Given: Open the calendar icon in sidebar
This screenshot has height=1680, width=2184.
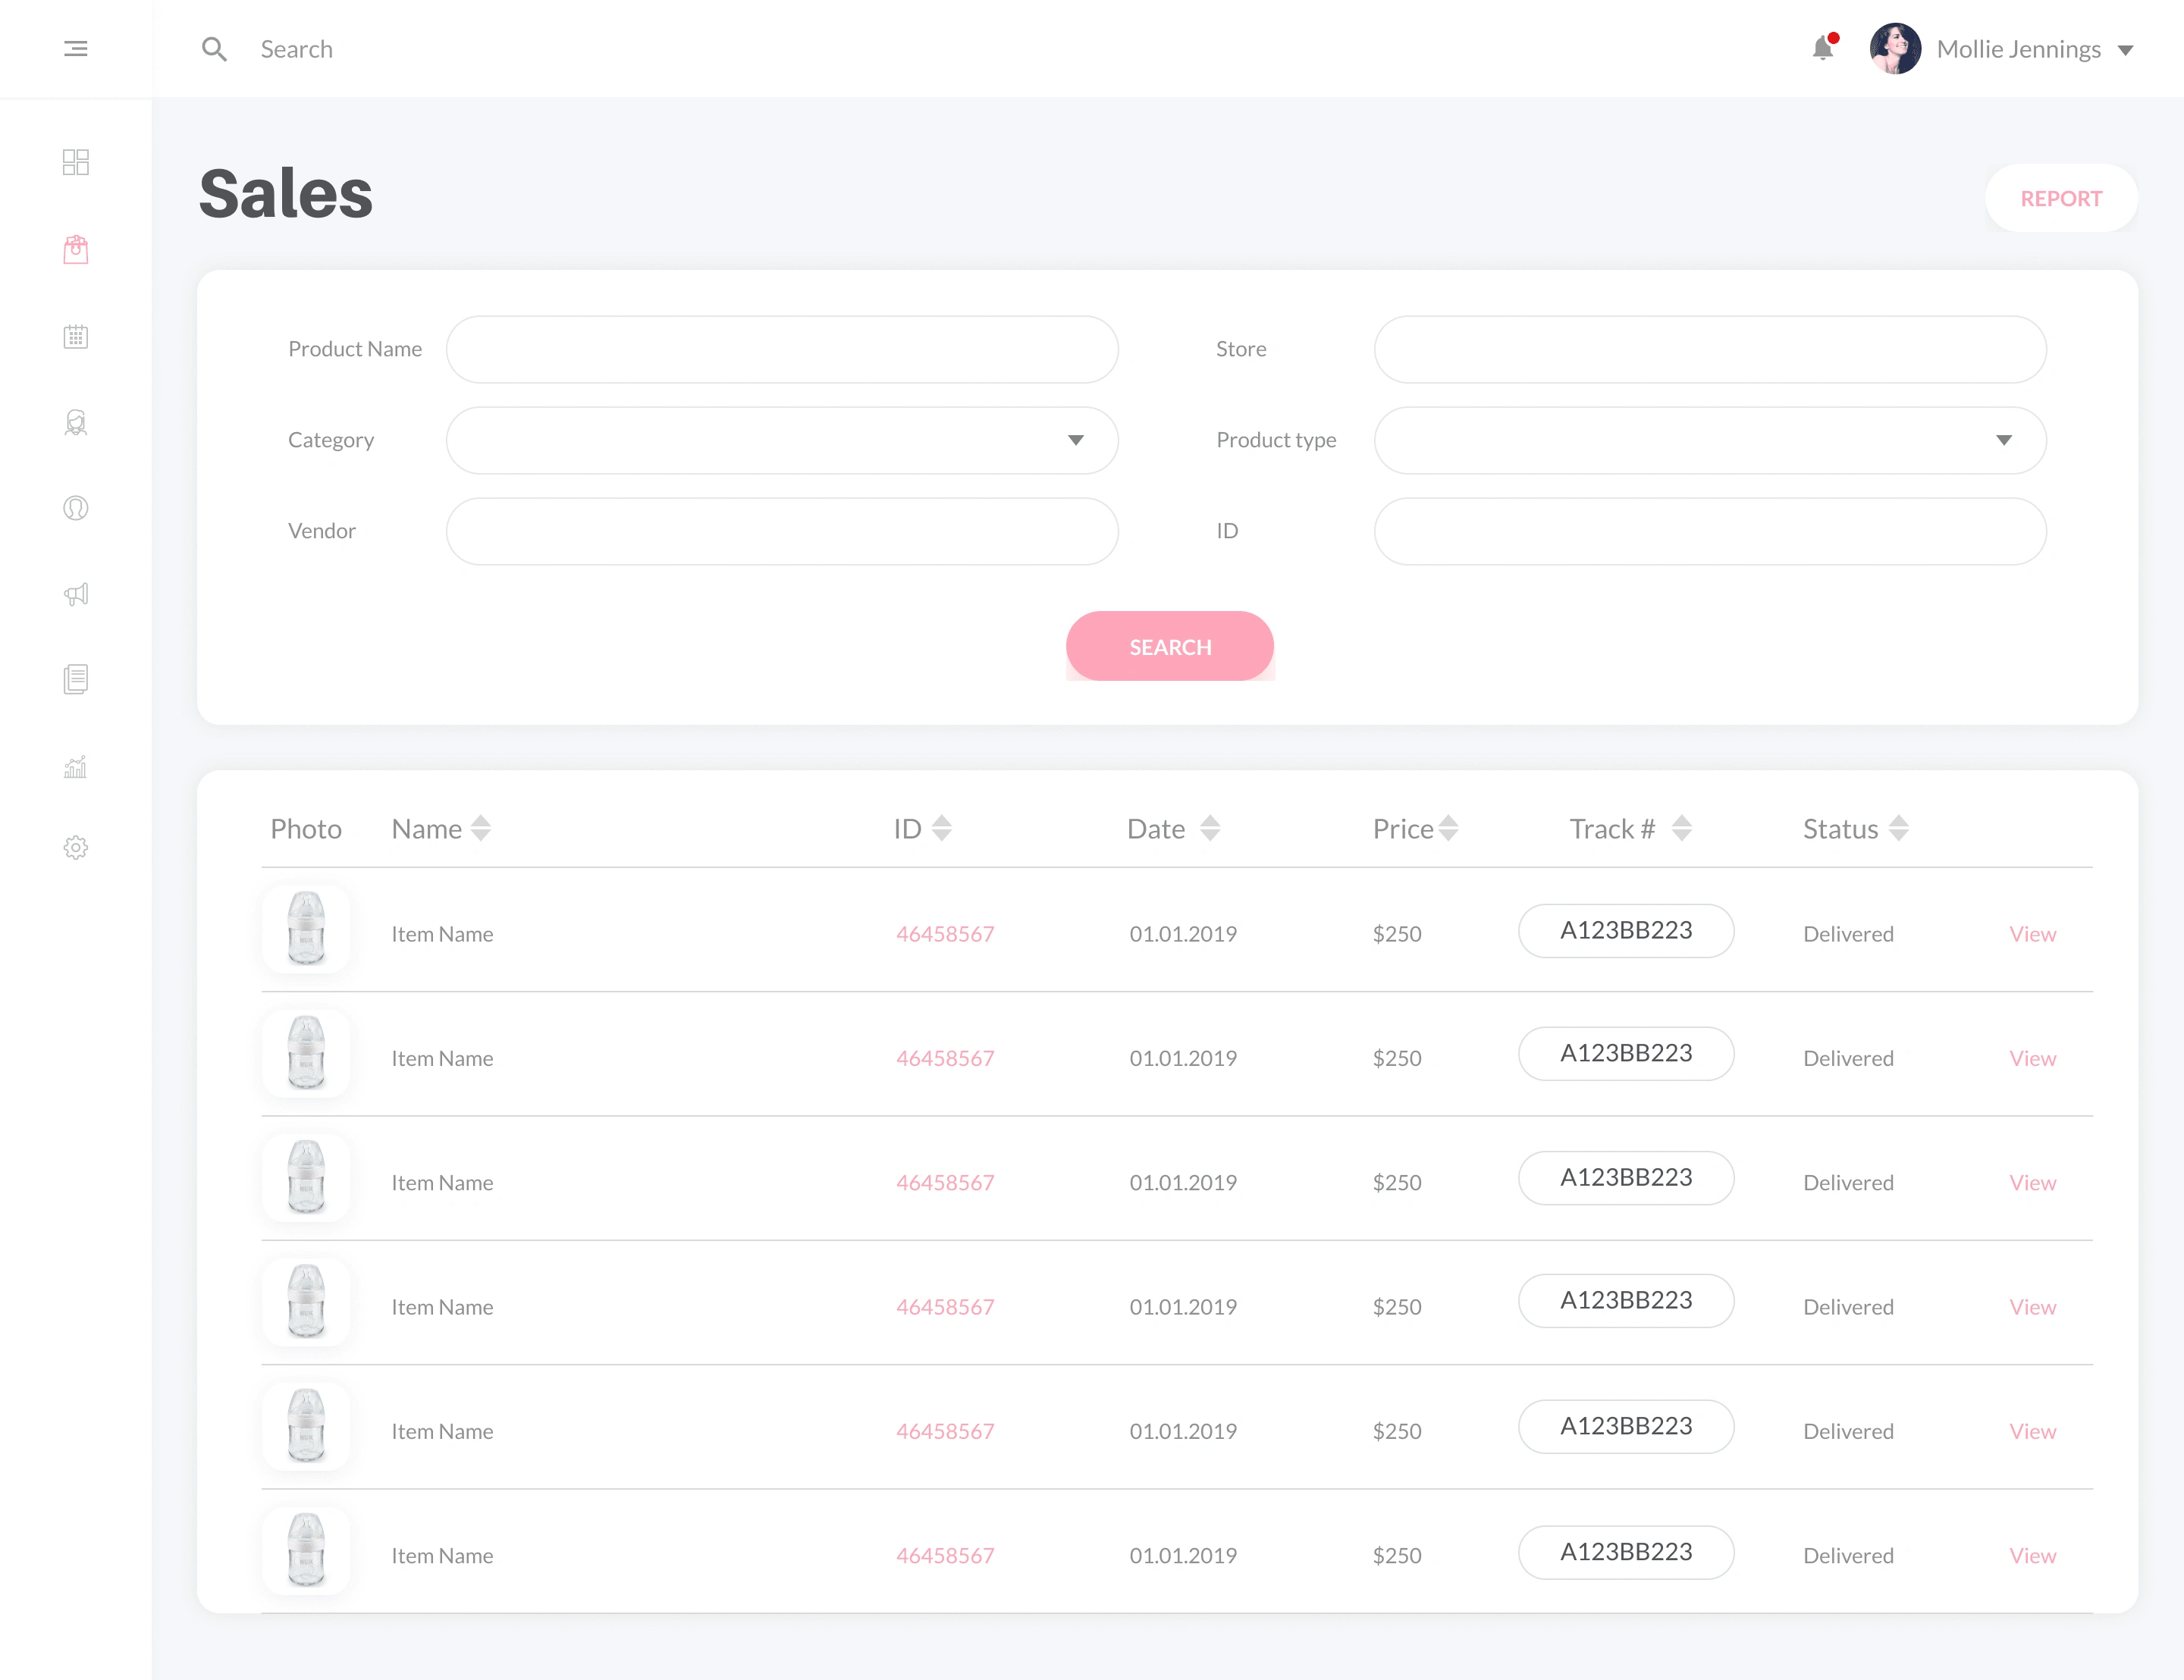Looking at the screenshot, I should tap(75, 336).
